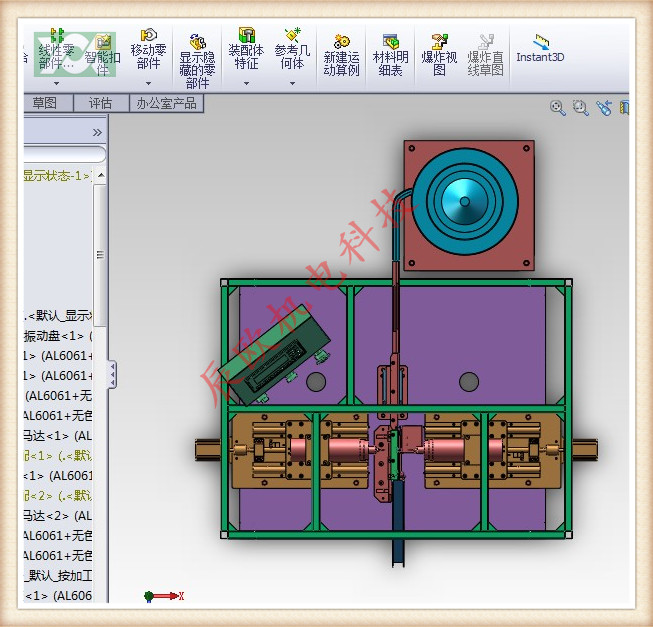Activate the Move Component tool
The image size is (653, 627).
(x=148, y=48)
